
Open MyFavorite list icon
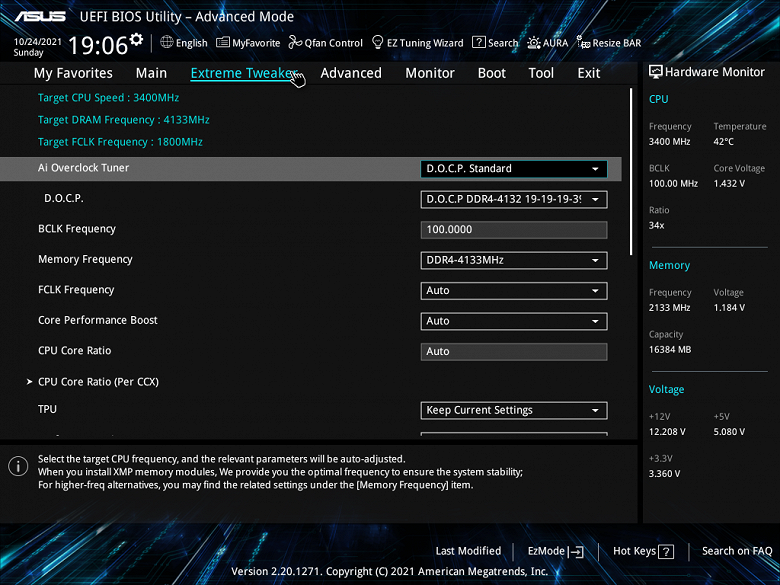(x=222, y=43)
